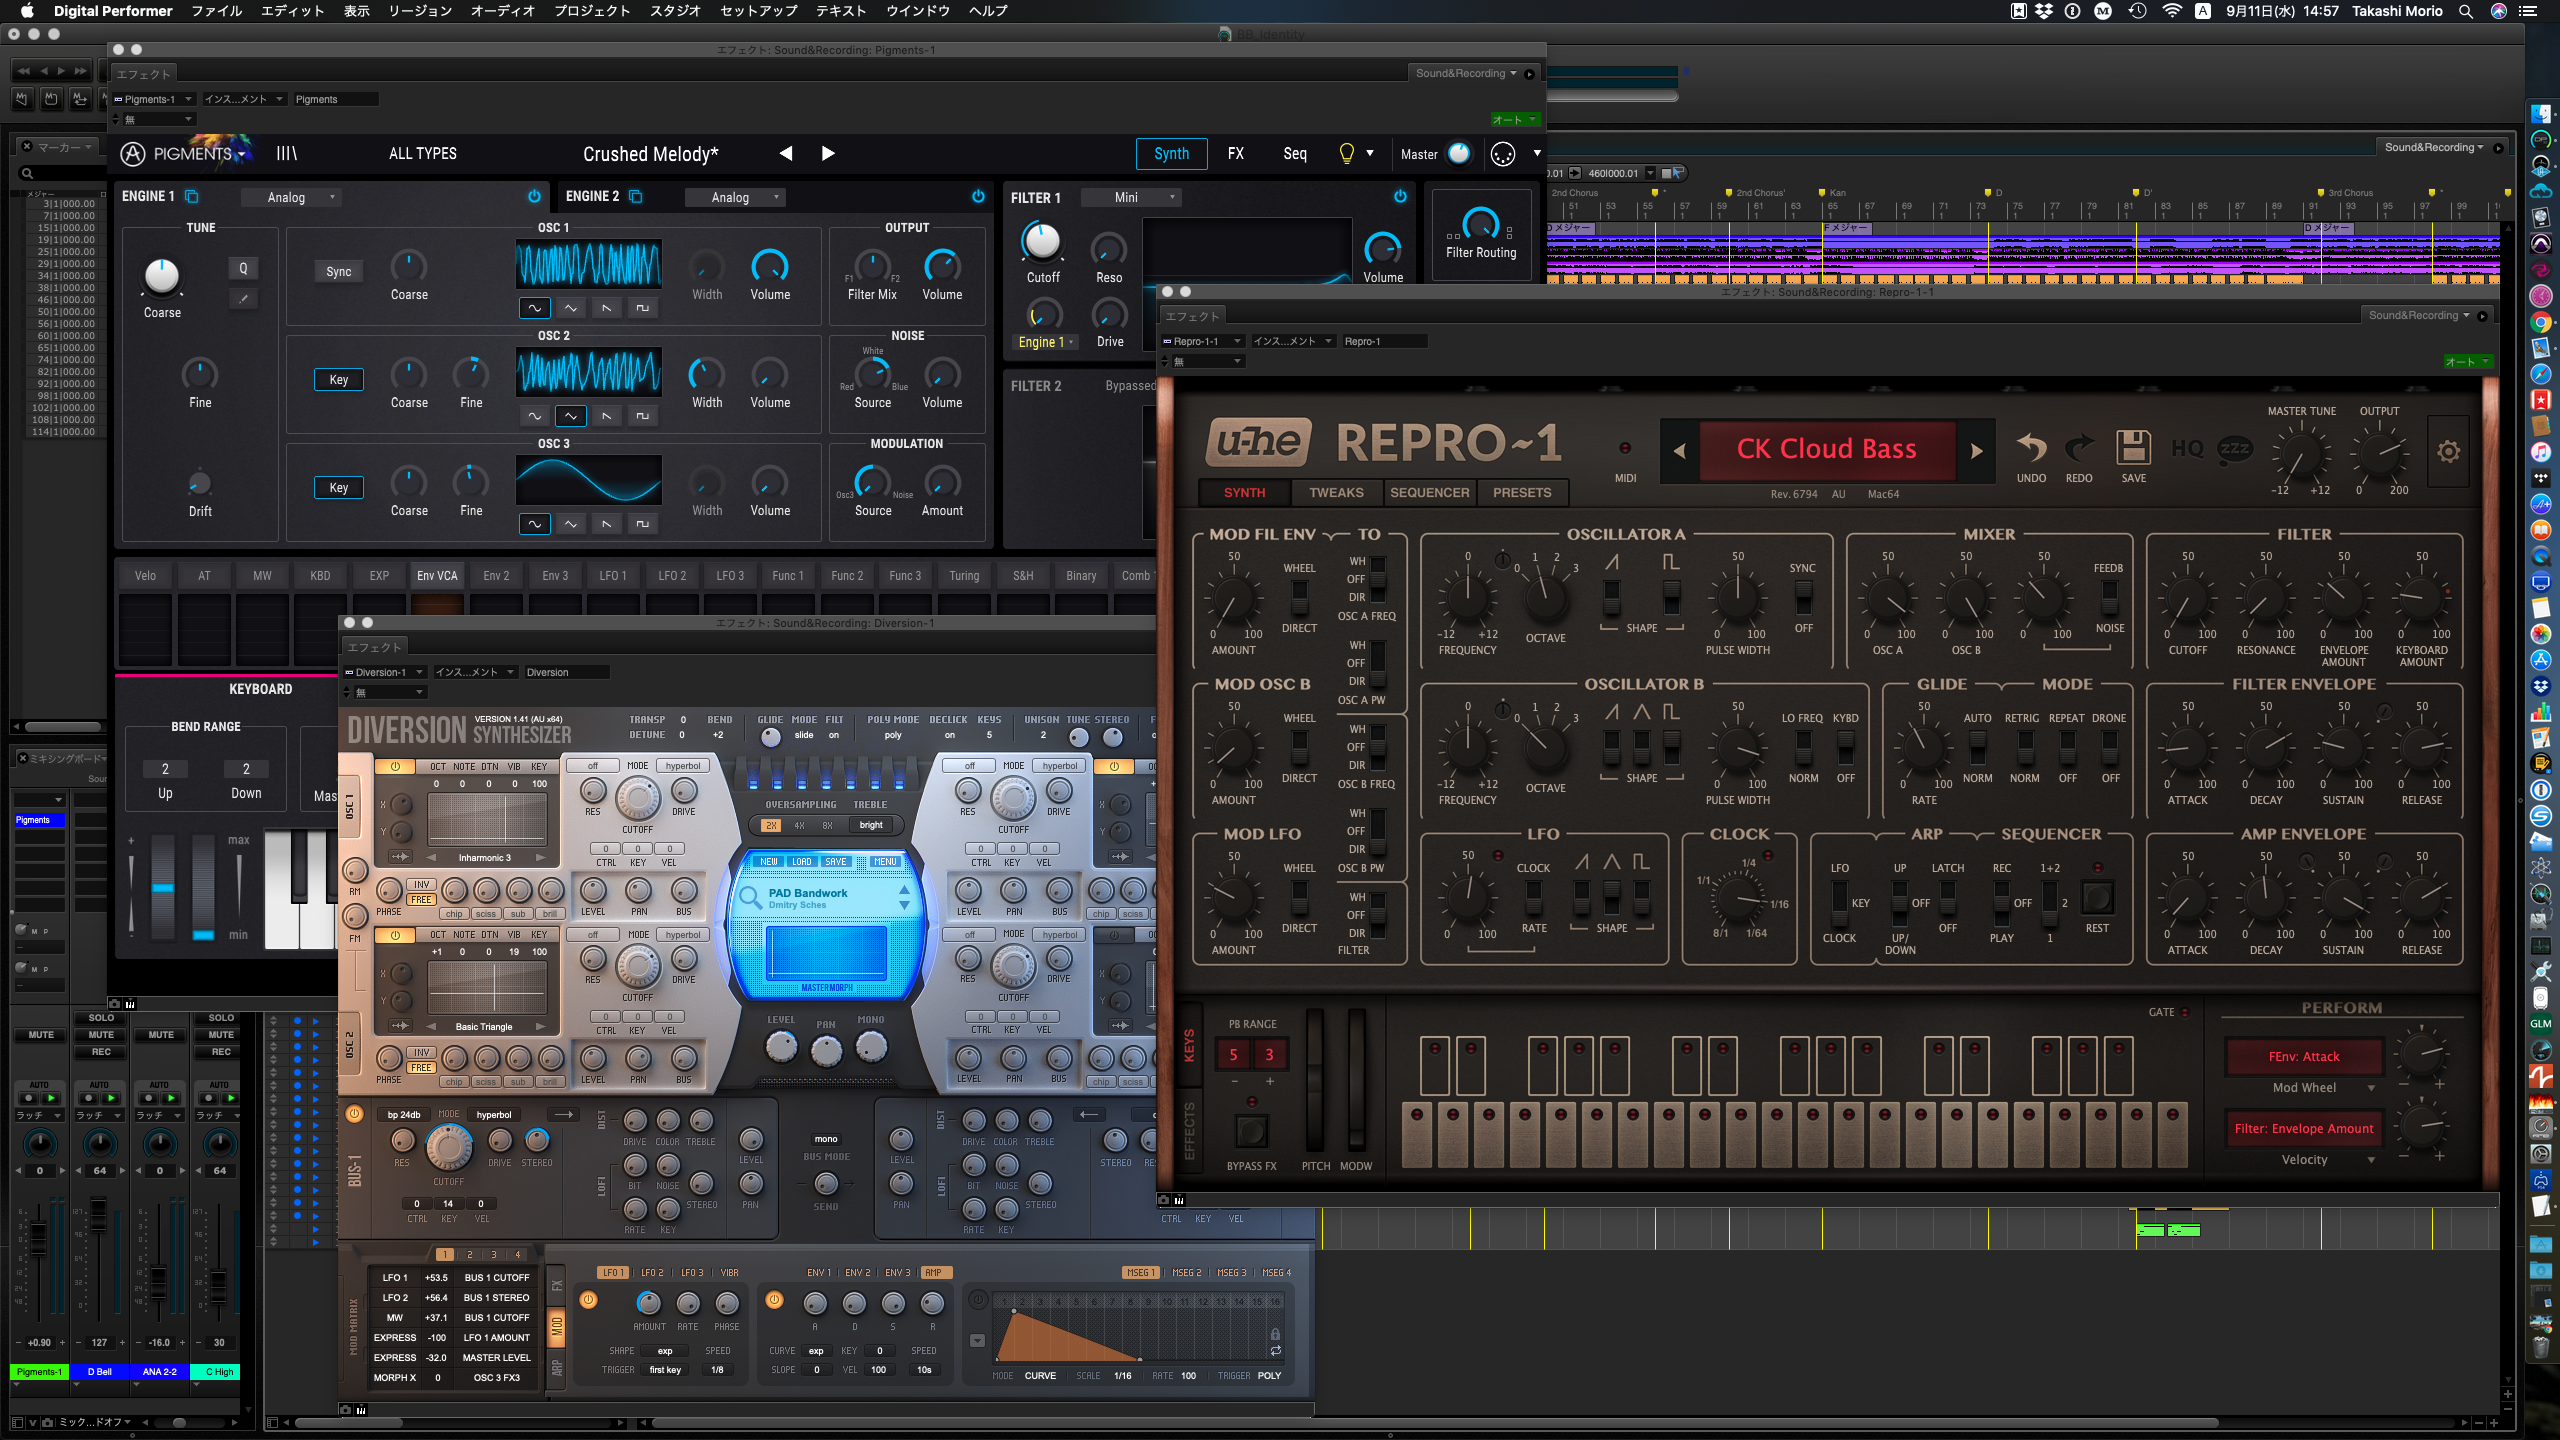Open the プロジェクト menu in menu bar
The height and width of the screenshot is (1440, 2560).
point(592,11)
